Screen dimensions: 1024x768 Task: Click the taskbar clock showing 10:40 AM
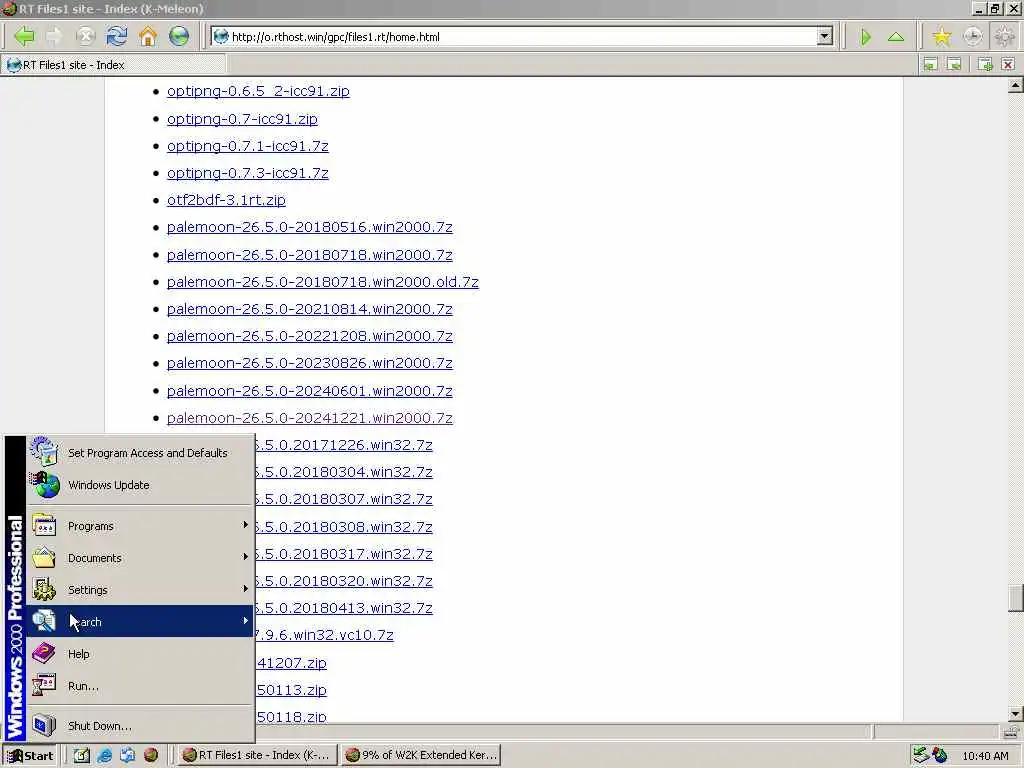pyautogui.click(x=985, y=756)
